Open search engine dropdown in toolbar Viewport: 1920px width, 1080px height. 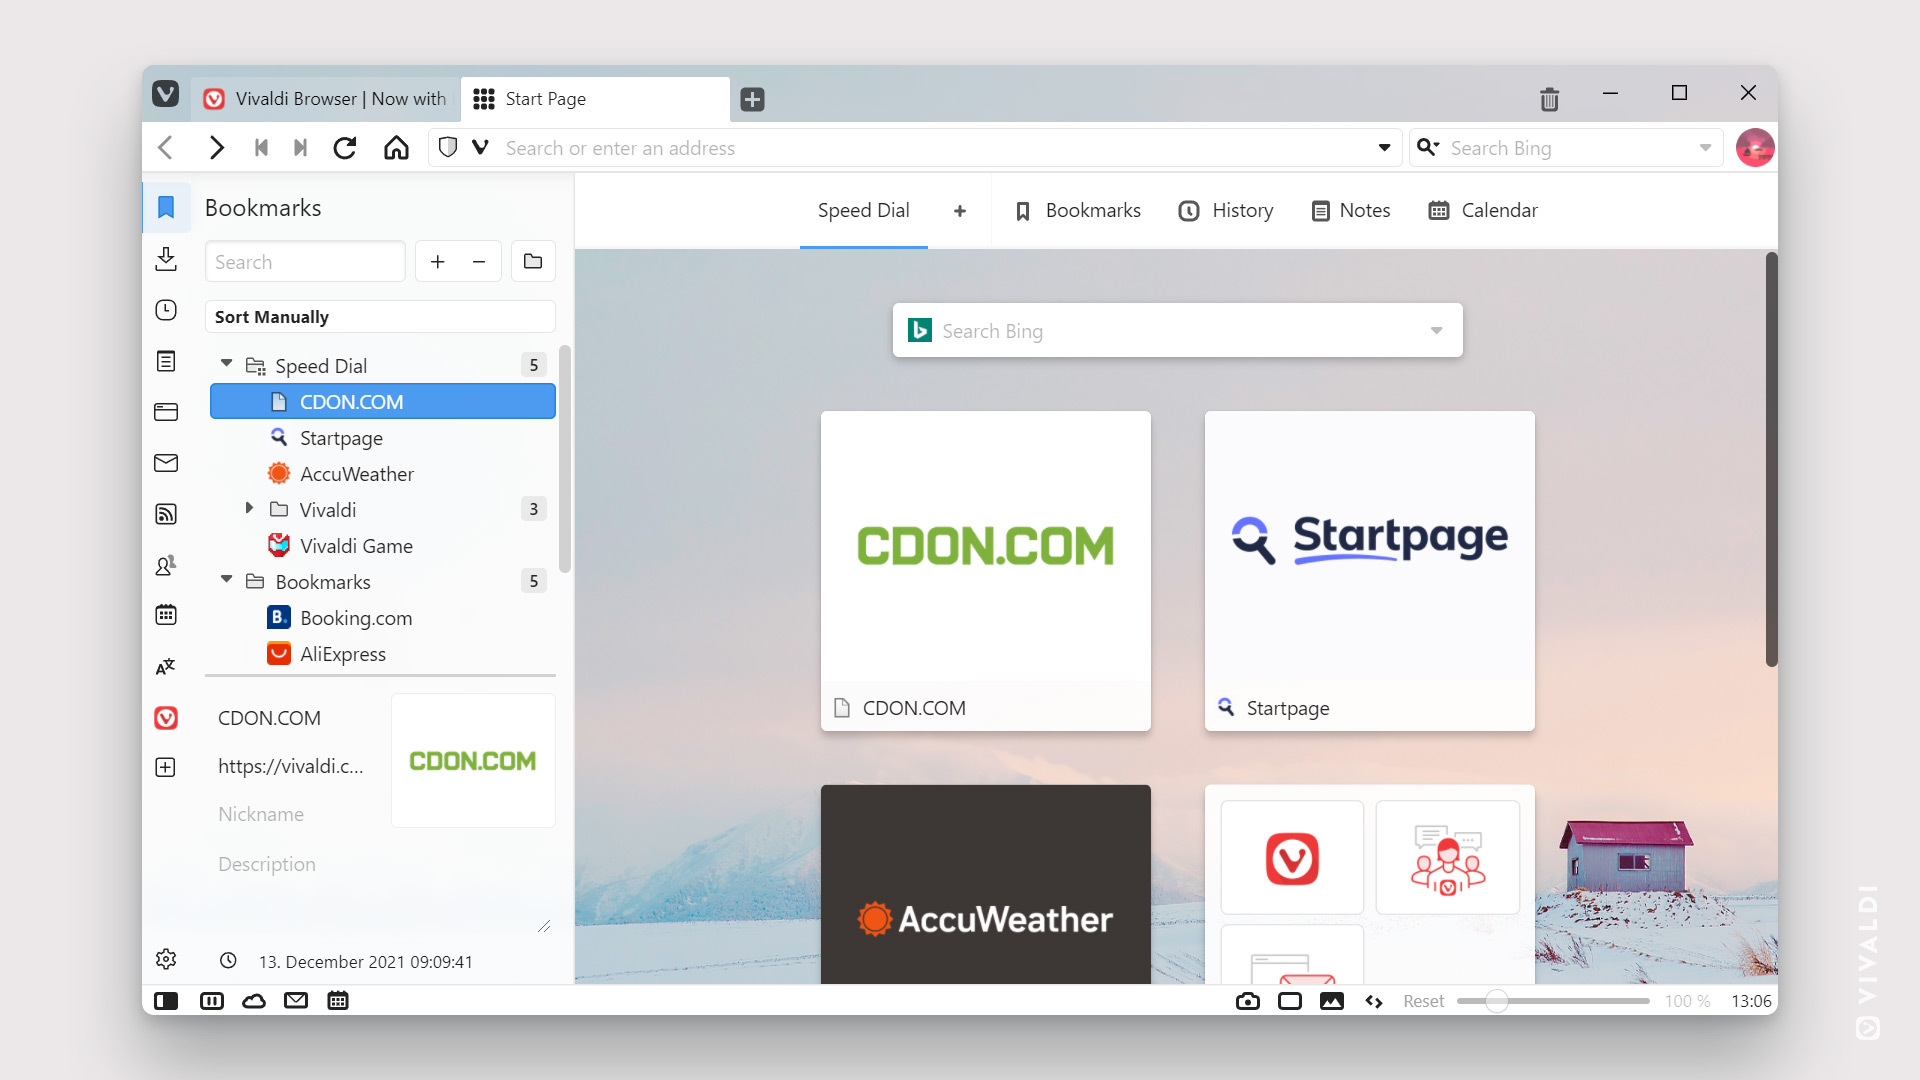click(x=1428, y=148)
